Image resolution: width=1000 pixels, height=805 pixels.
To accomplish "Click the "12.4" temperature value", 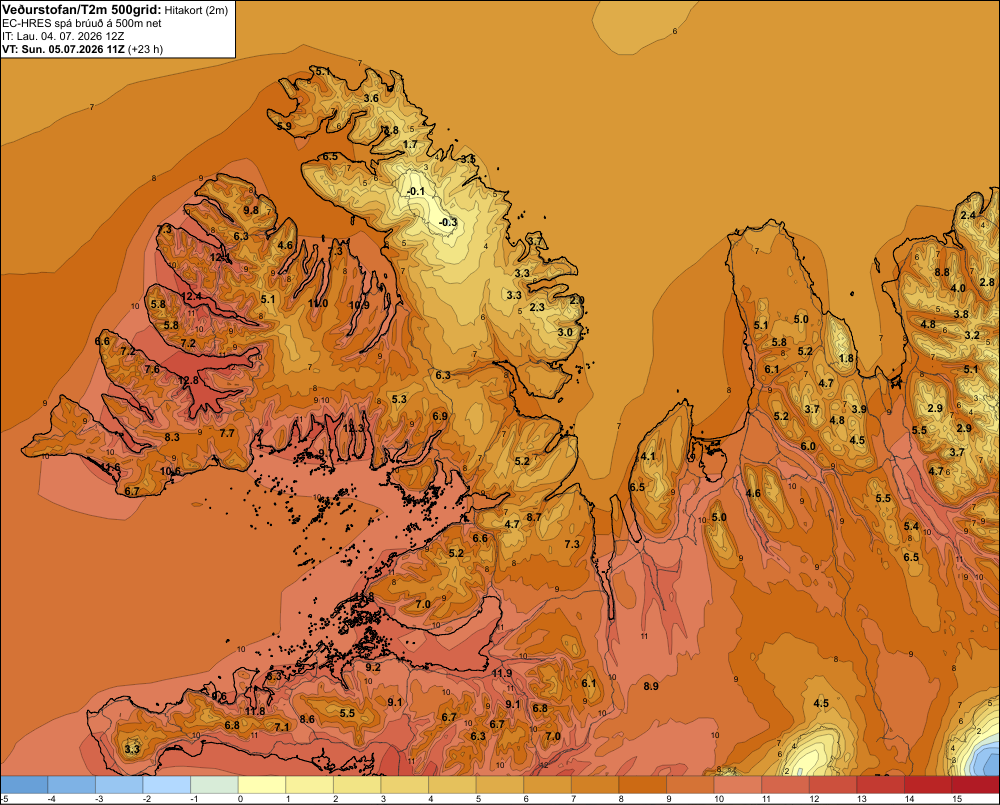I will [x=191, y=296].
